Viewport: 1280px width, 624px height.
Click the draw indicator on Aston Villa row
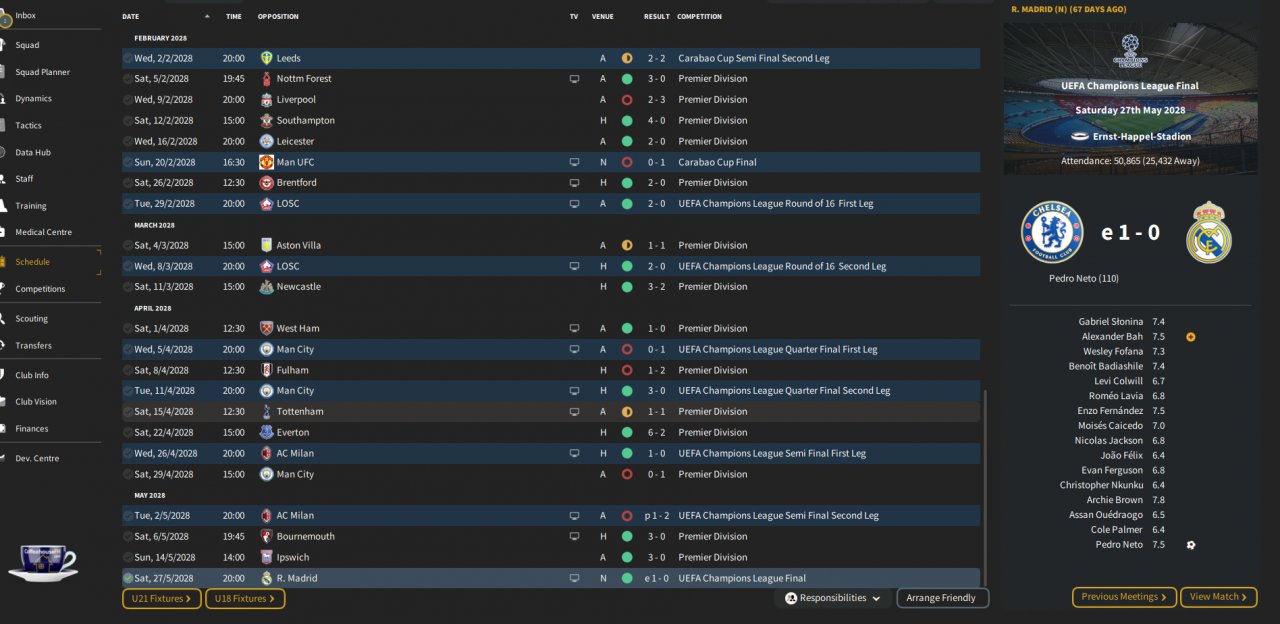[x=627, y=245]
